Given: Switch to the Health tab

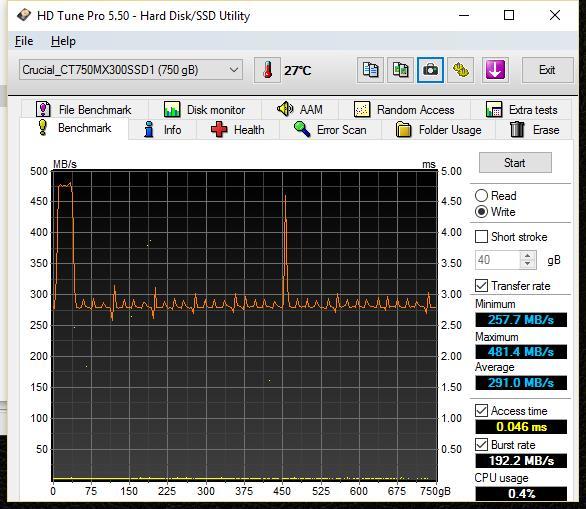Looking at the screenshot, I should point(238,130).
